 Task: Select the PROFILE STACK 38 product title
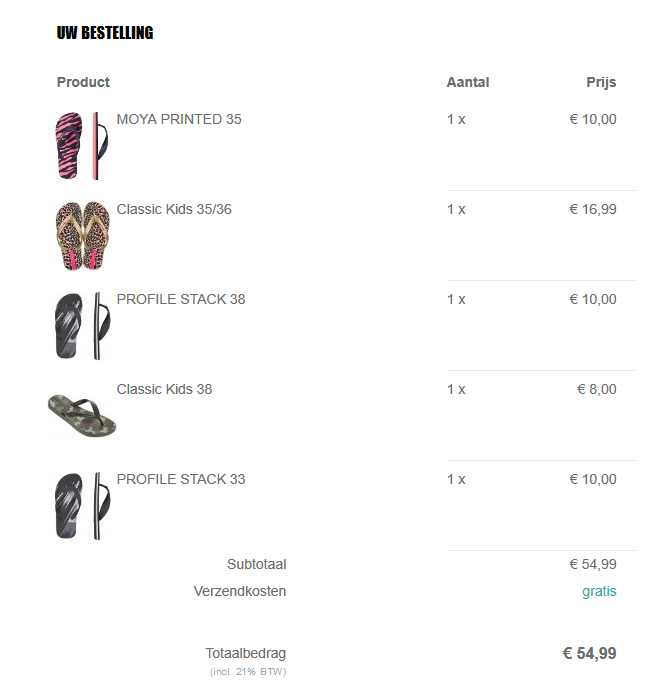(x=181, y=300)
